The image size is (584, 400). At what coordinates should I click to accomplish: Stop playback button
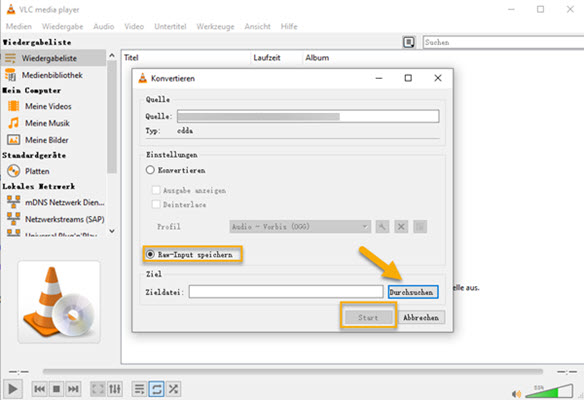coord(56,389)
